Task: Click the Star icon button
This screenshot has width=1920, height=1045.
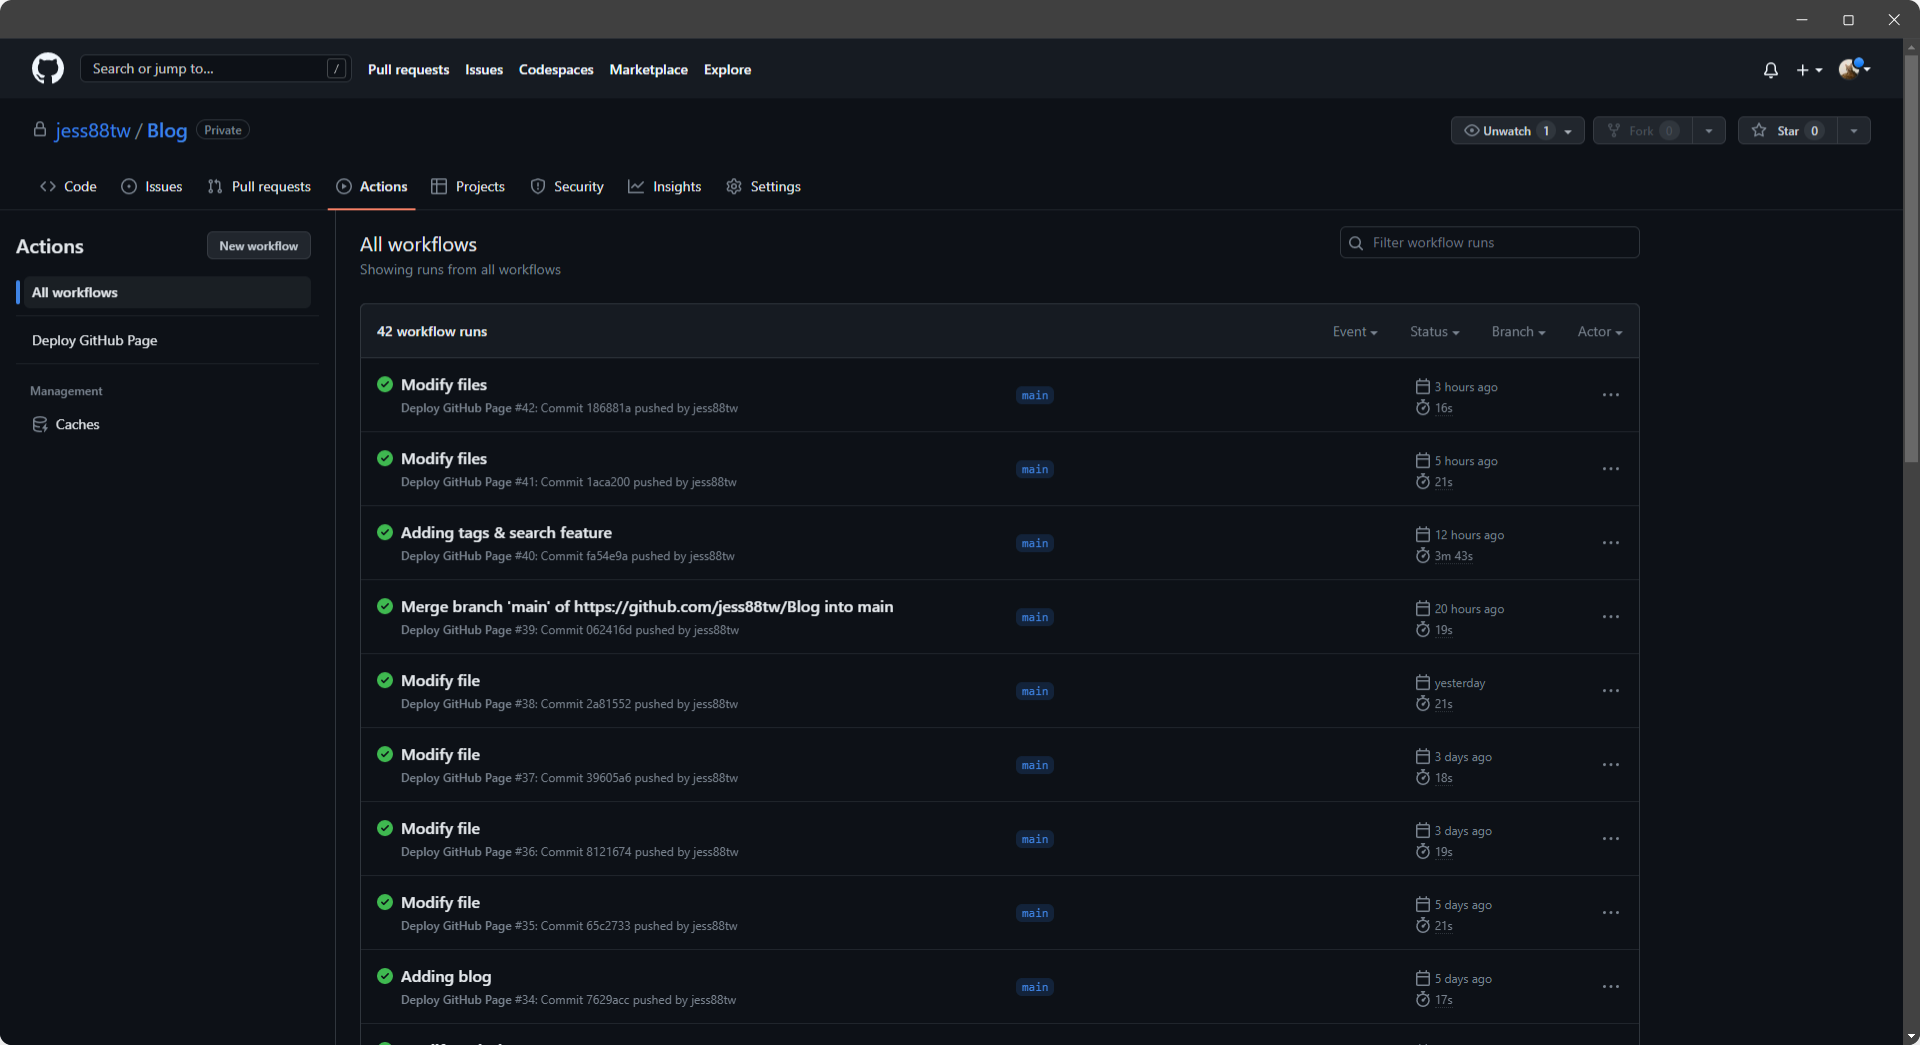Action: click(1788, 131)
